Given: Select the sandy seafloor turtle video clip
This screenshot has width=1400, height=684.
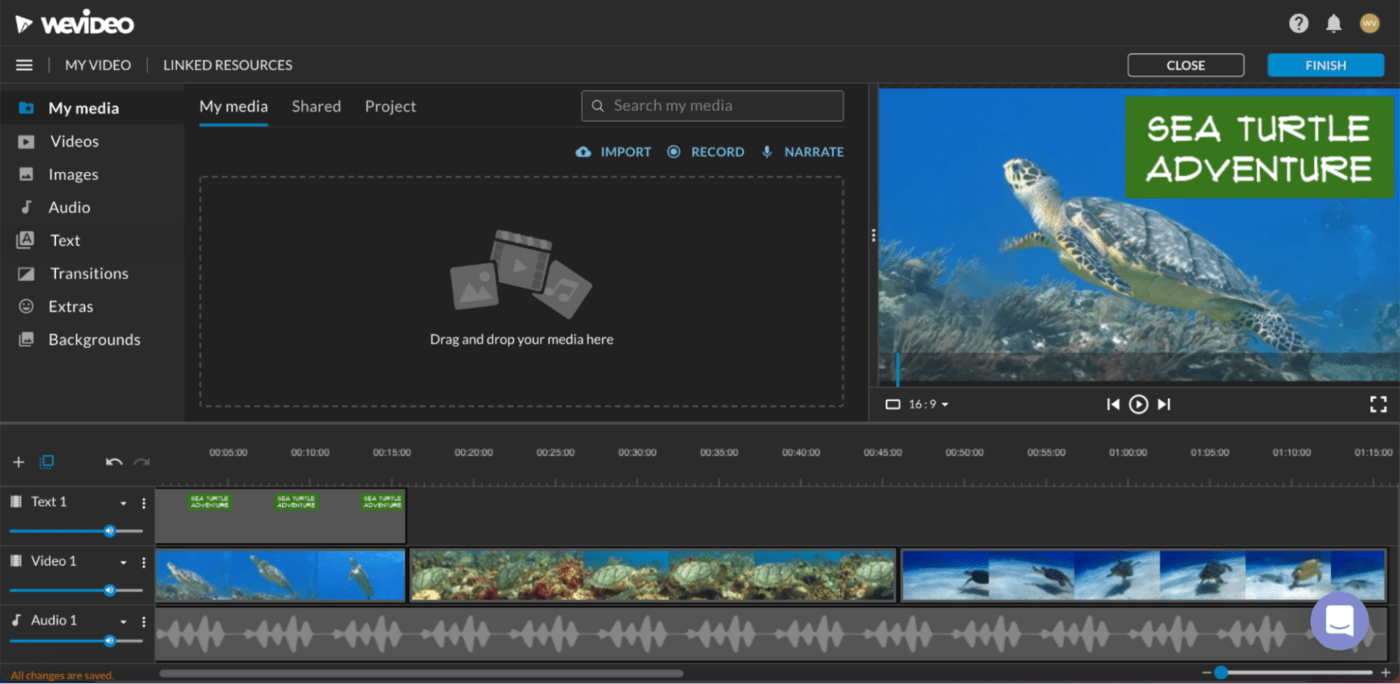Looking at the screenshot, I should (x=1144, y=575).
